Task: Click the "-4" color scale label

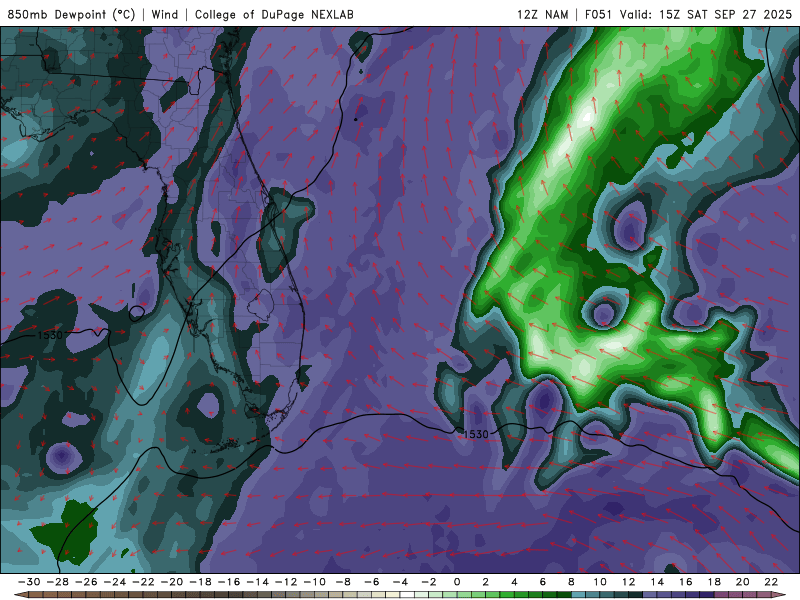Action: coord(400,582)
